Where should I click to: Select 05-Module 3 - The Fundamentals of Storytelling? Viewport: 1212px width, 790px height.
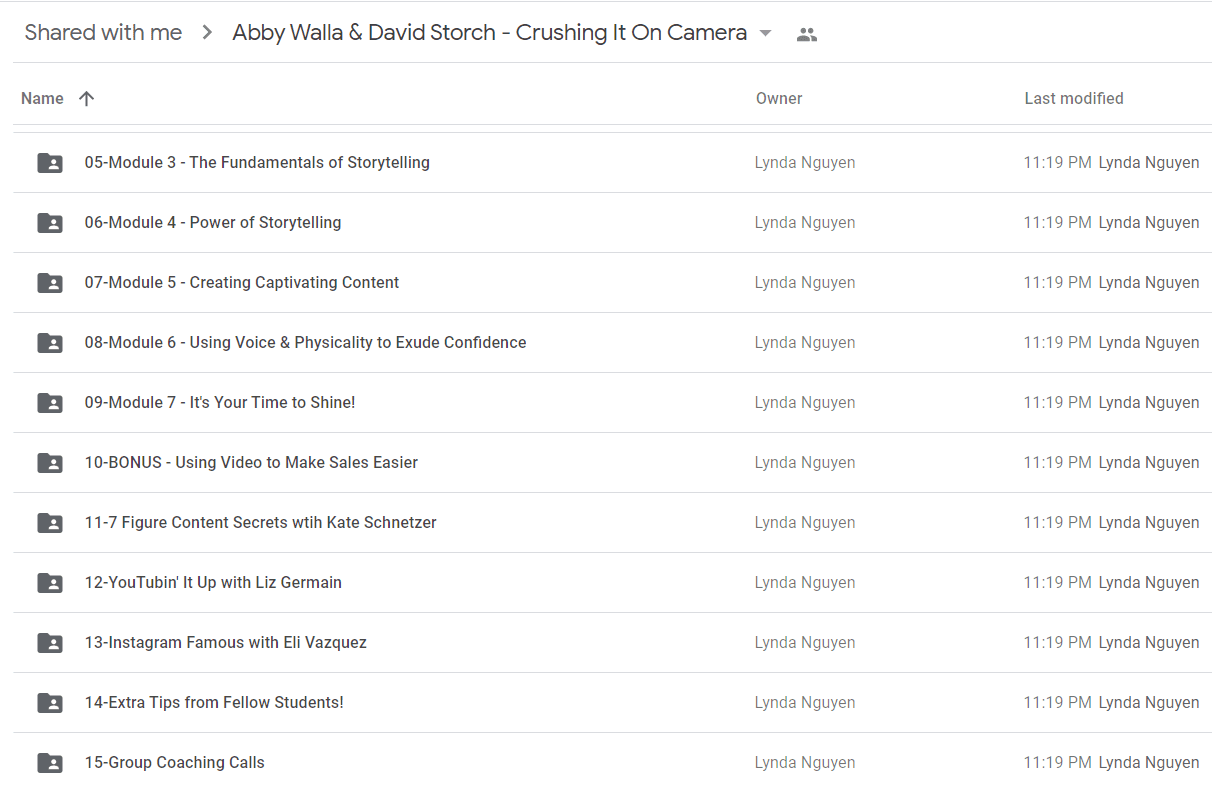click(x=257, y=162)
